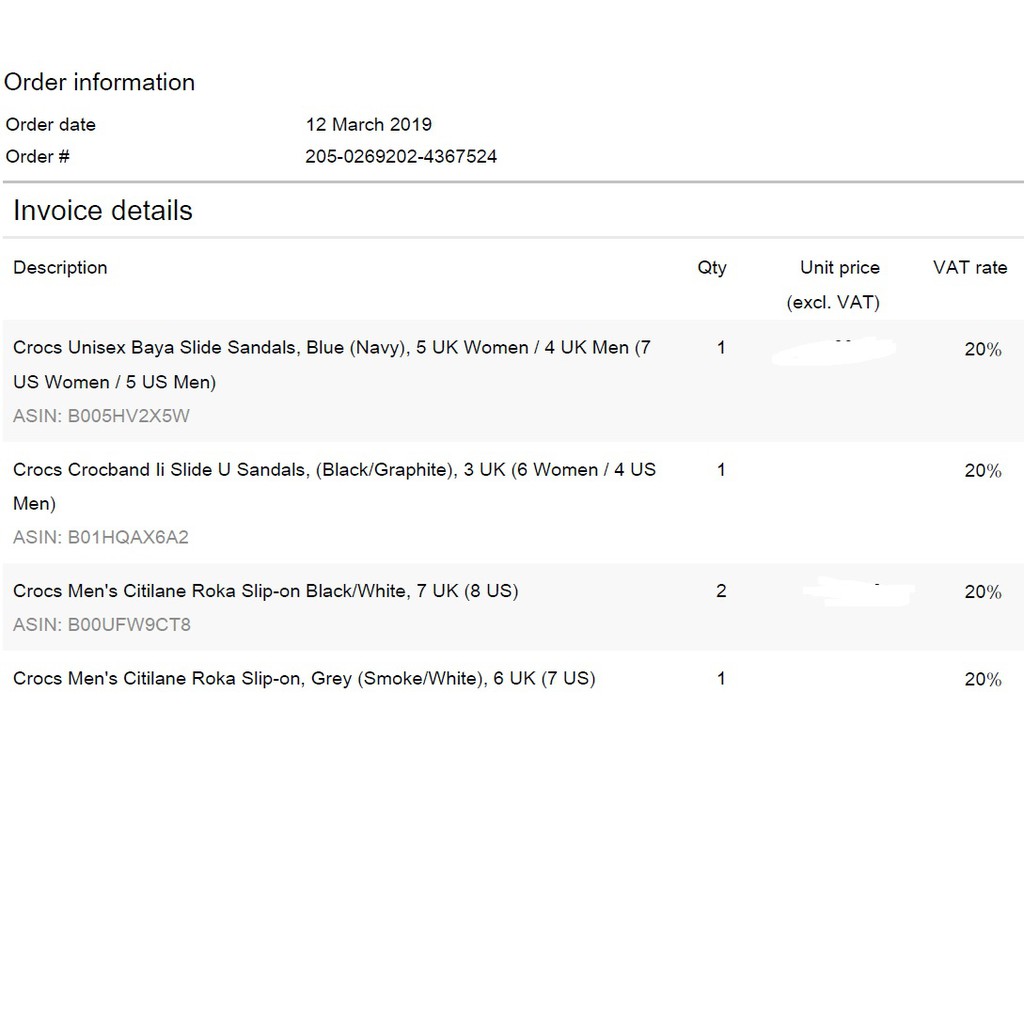Click the 20% VAT rate for Grey Roka

982,680
